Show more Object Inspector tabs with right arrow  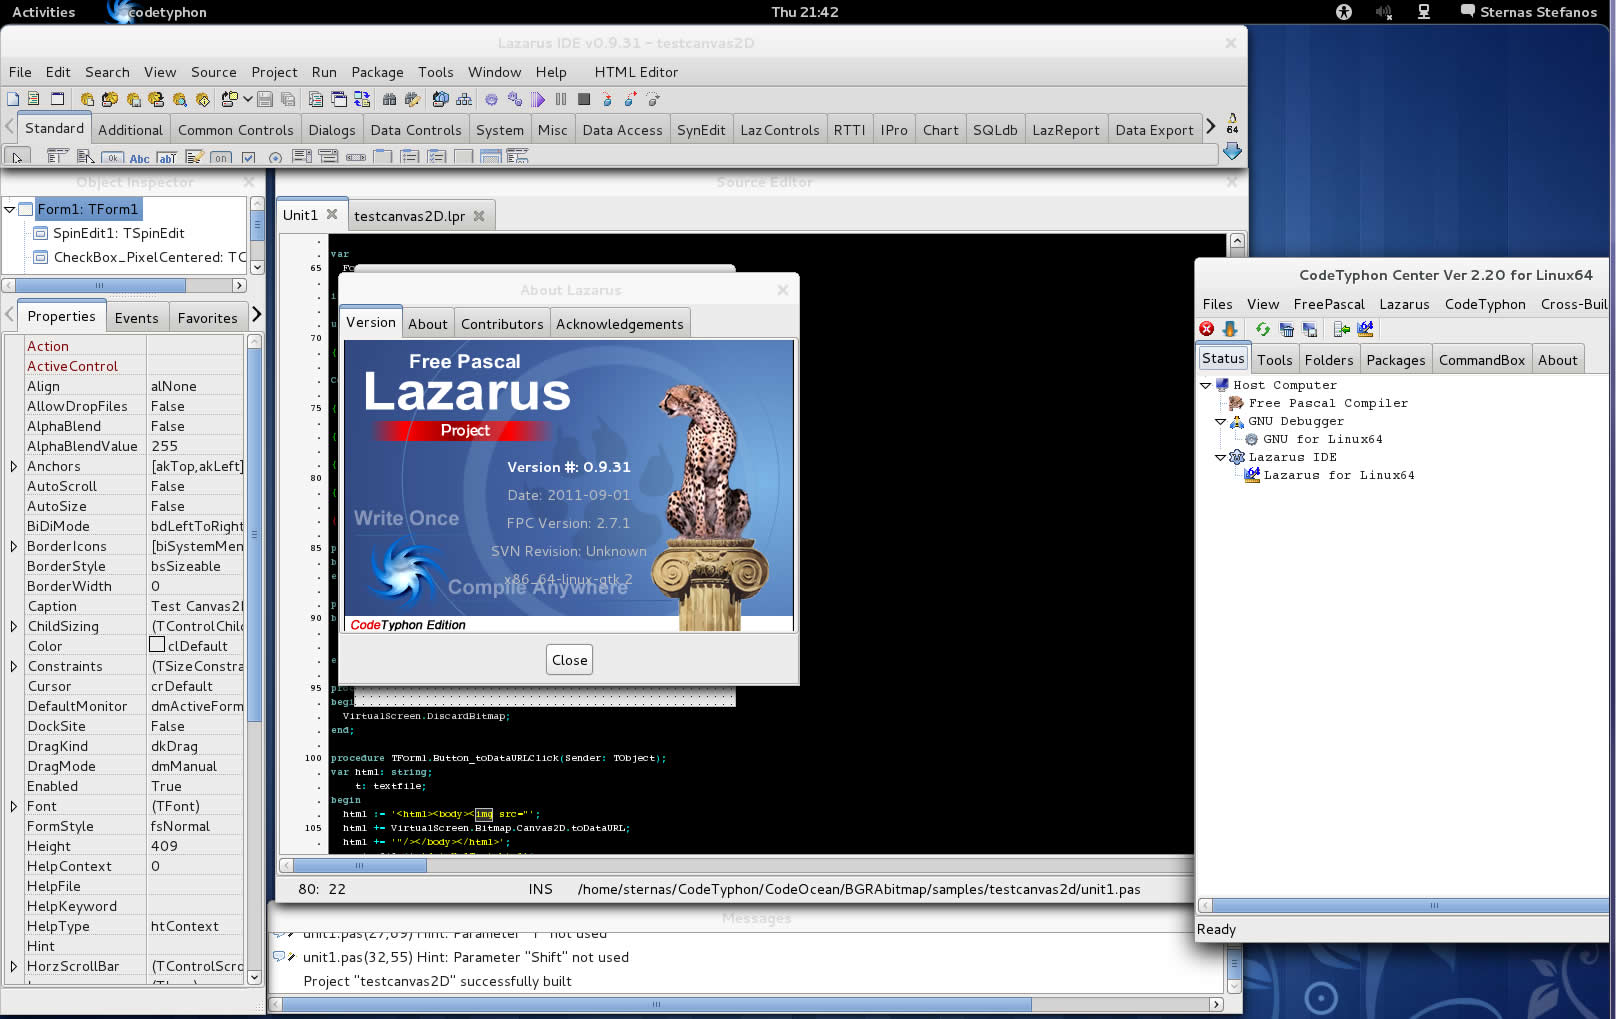pos(256,314)
